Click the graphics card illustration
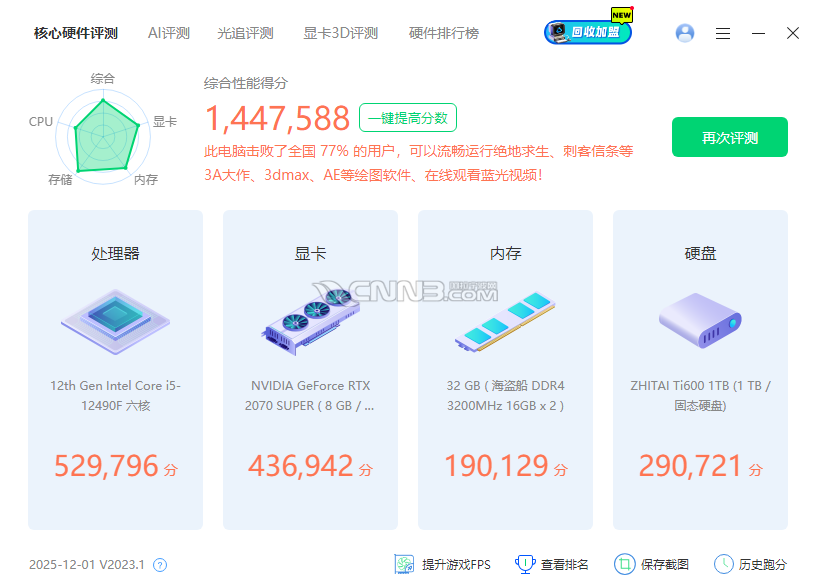This screenshot has width=814, height=587. (x=310, y=320)
